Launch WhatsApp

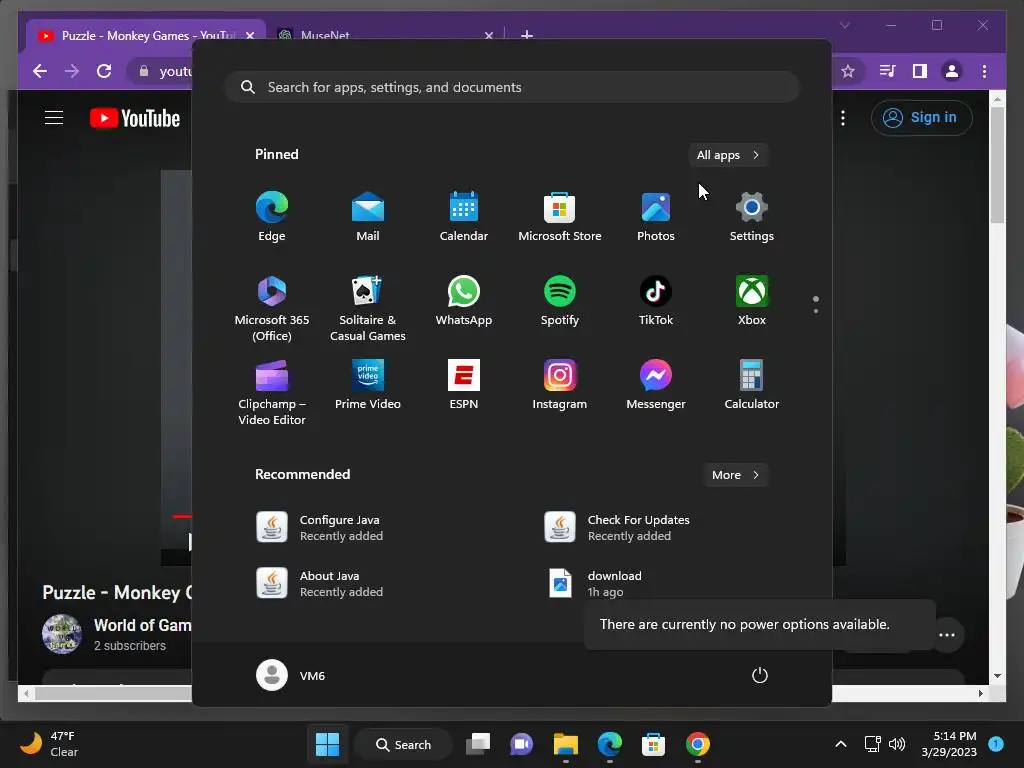pyautogui.click(x=464, y=301)
